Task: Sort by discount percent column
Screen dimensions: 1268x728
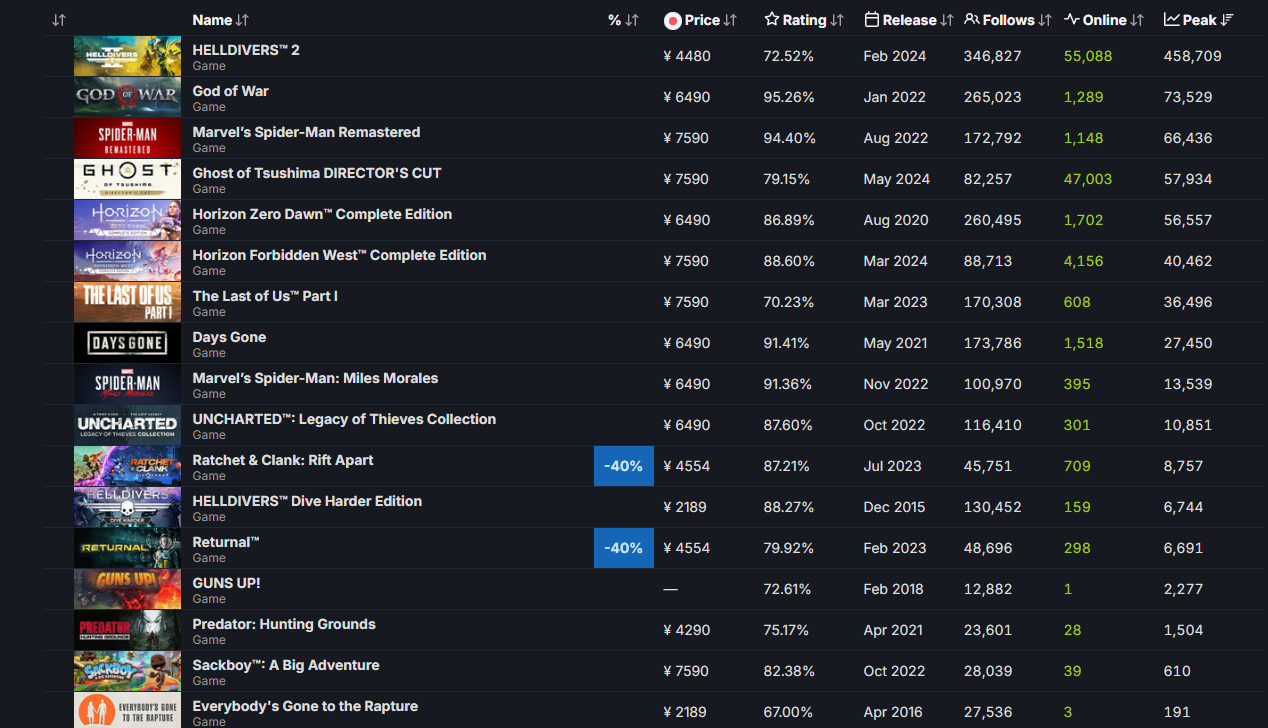Action: tap(623, 20)
